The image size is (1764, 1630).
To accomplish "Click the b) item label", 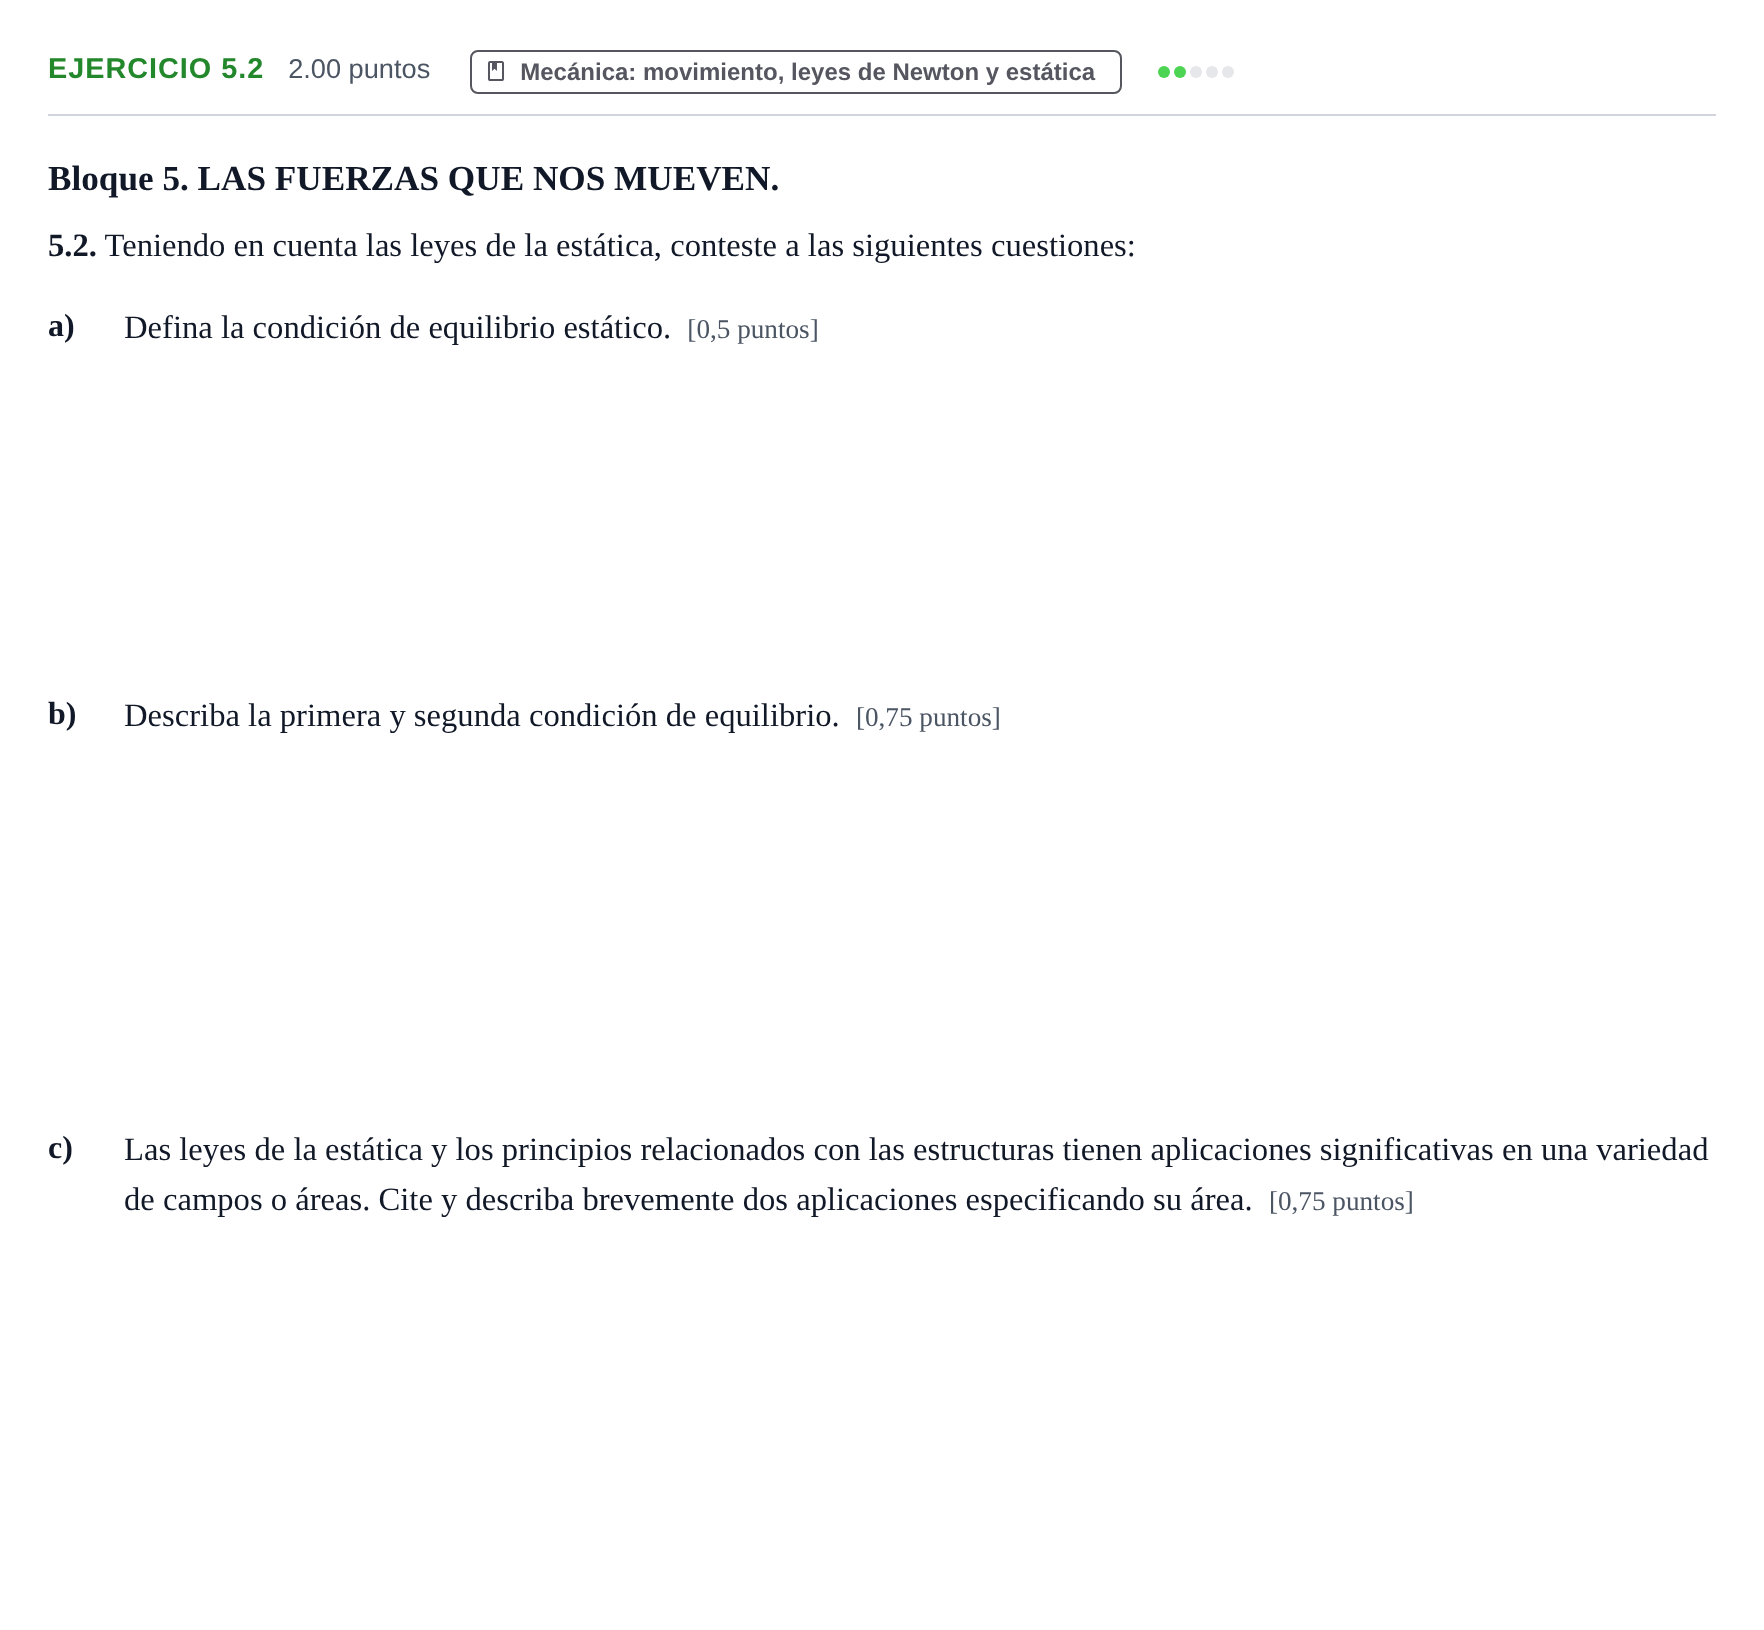I will click(x=62, y=714).
